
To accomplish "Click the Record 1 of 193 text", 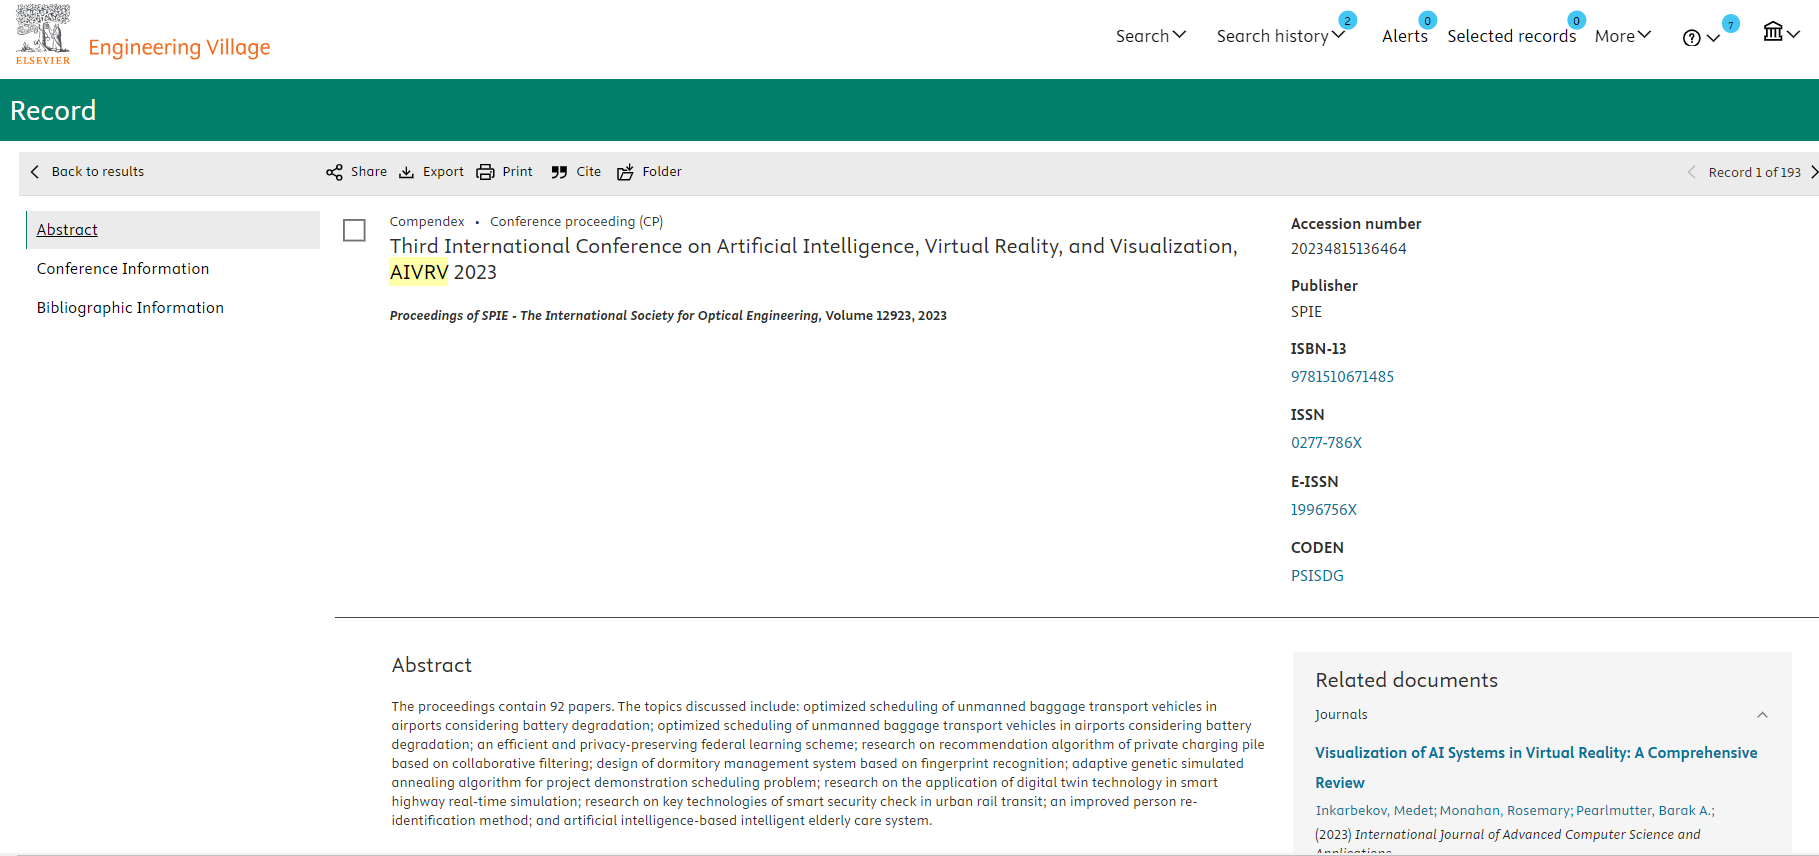I will click(x=1754, y=173).
